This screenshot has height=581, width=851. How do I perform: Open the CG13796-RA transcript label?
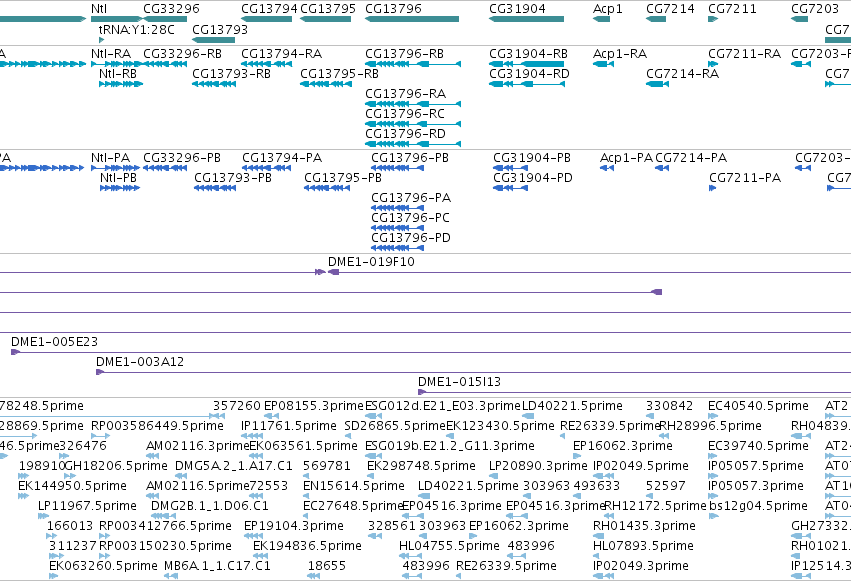click(x=405, y=94)
